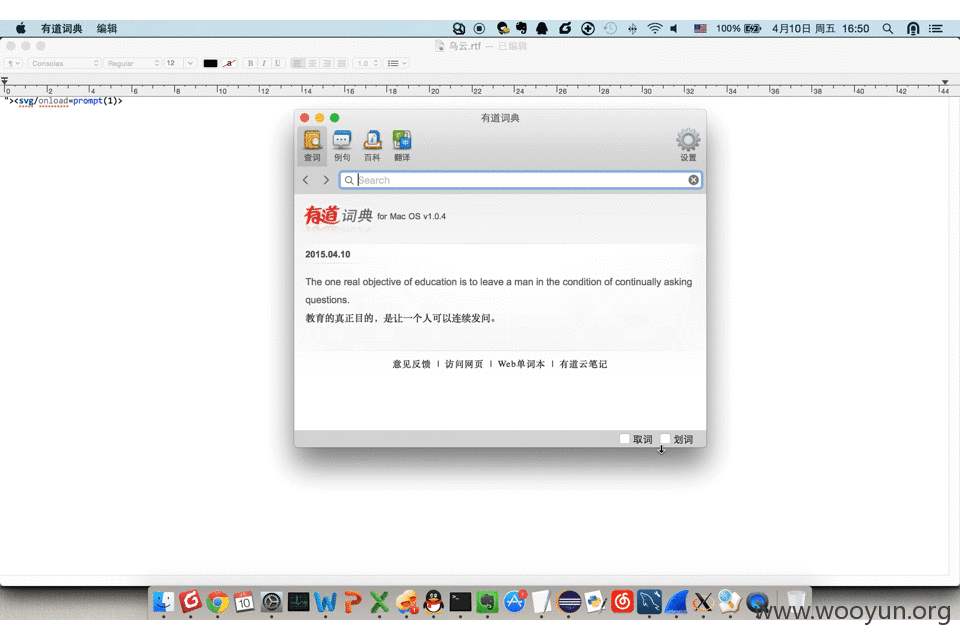The image size is (960, 640).
Task: Open Notification Center in menu bar
Action: click(936, 28)
